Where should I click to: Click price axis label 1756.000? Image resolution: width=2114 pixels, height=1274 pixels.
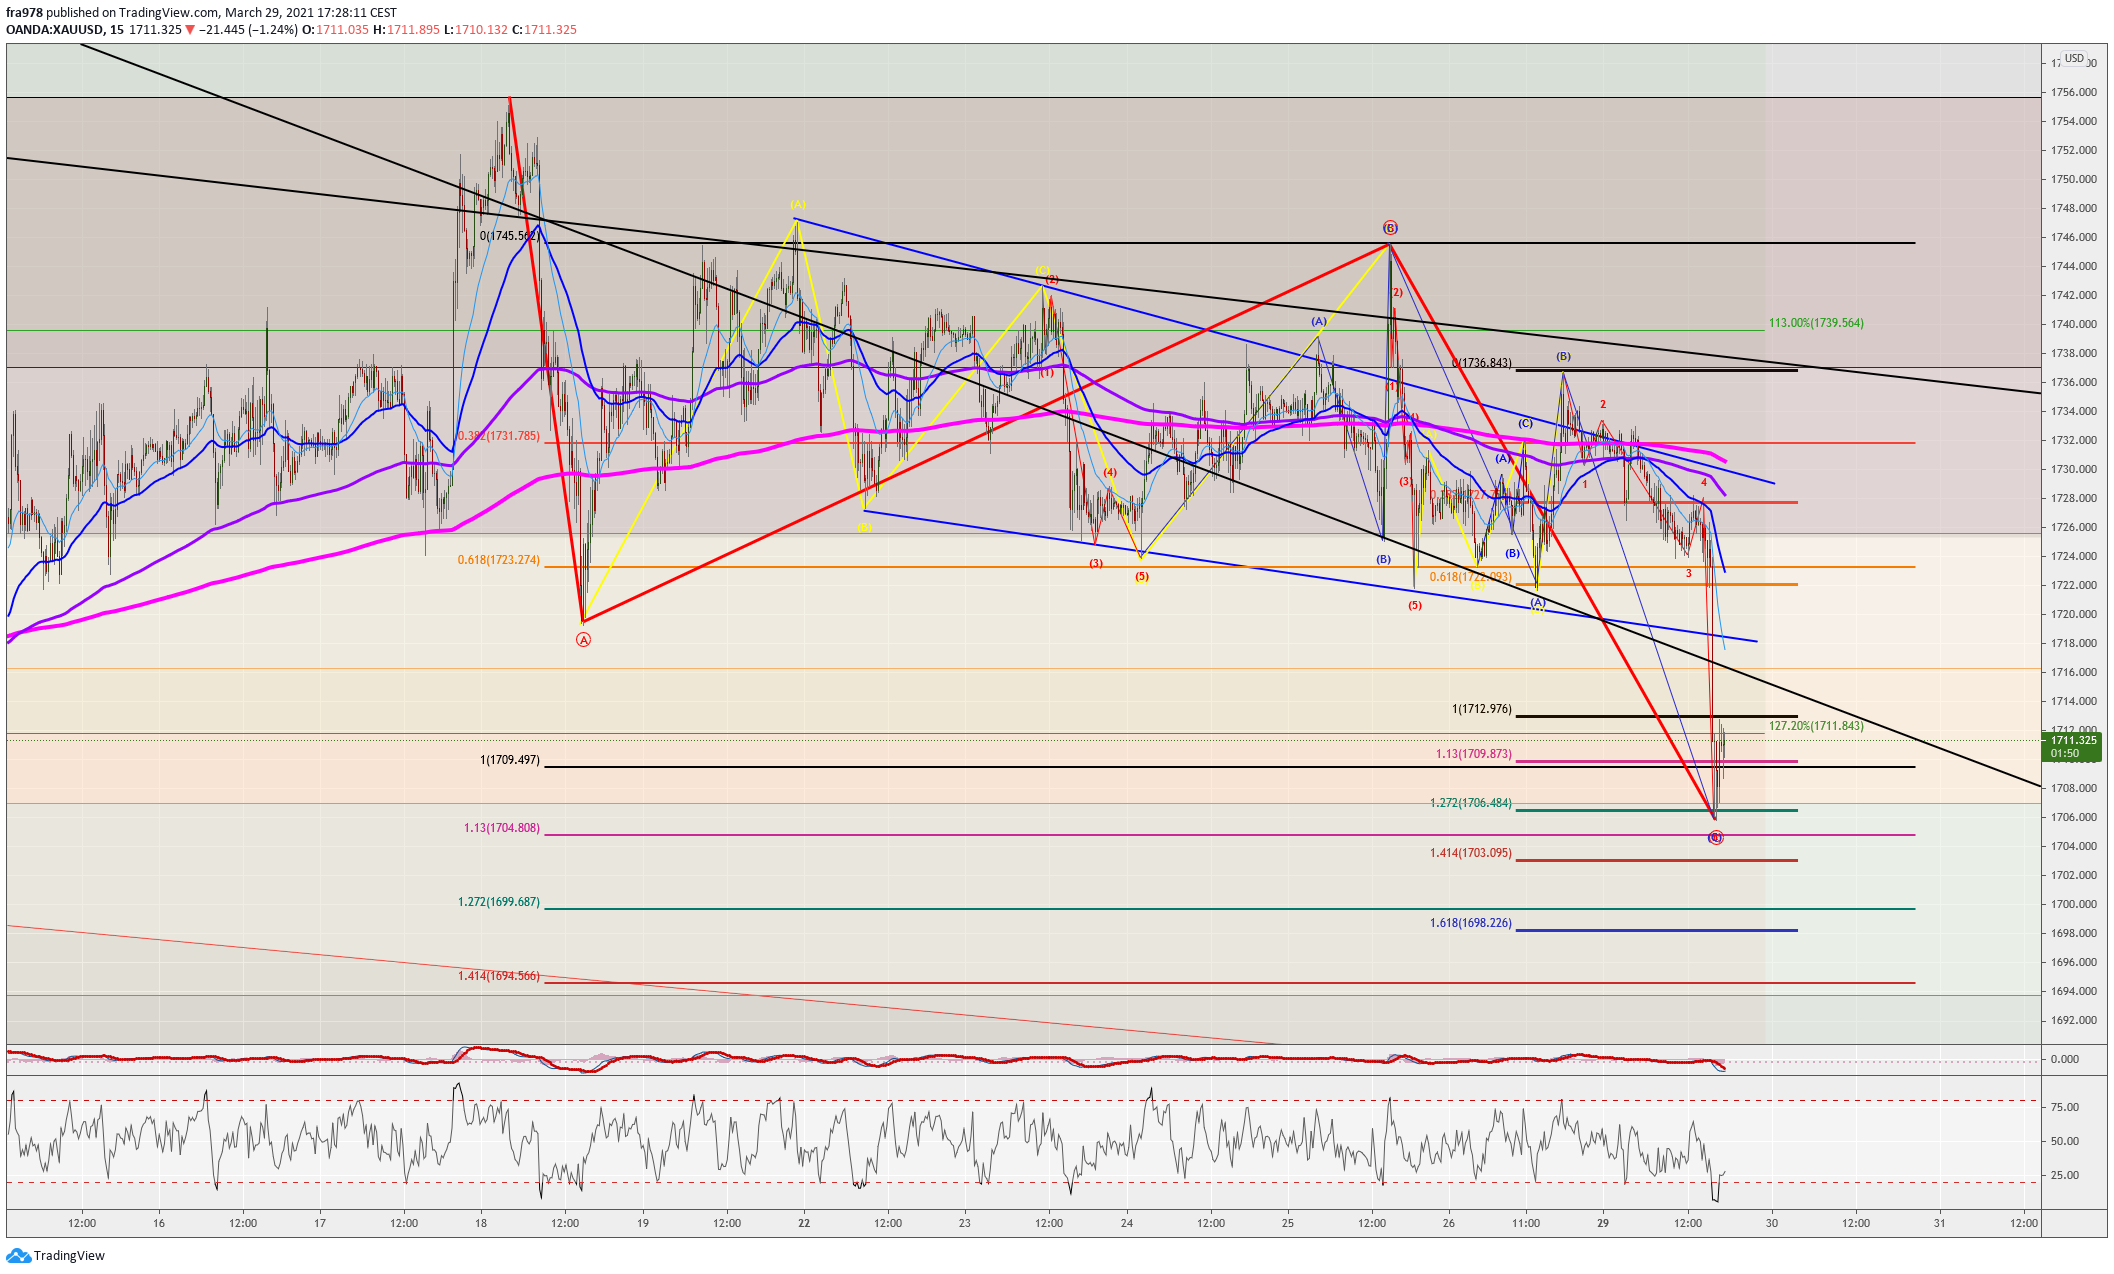click(2073, 92)
